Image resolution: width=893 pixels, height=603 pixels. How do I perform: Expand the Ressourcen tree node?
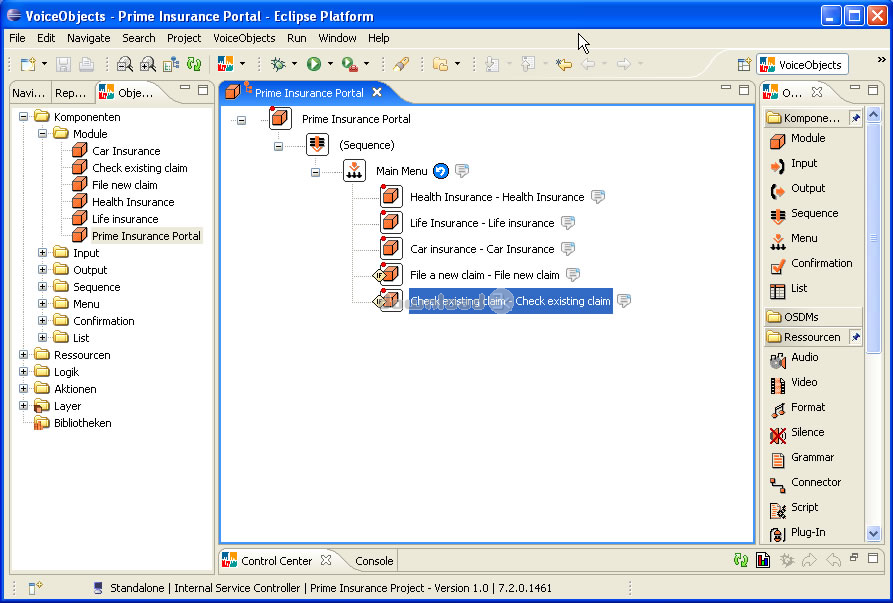24,355
